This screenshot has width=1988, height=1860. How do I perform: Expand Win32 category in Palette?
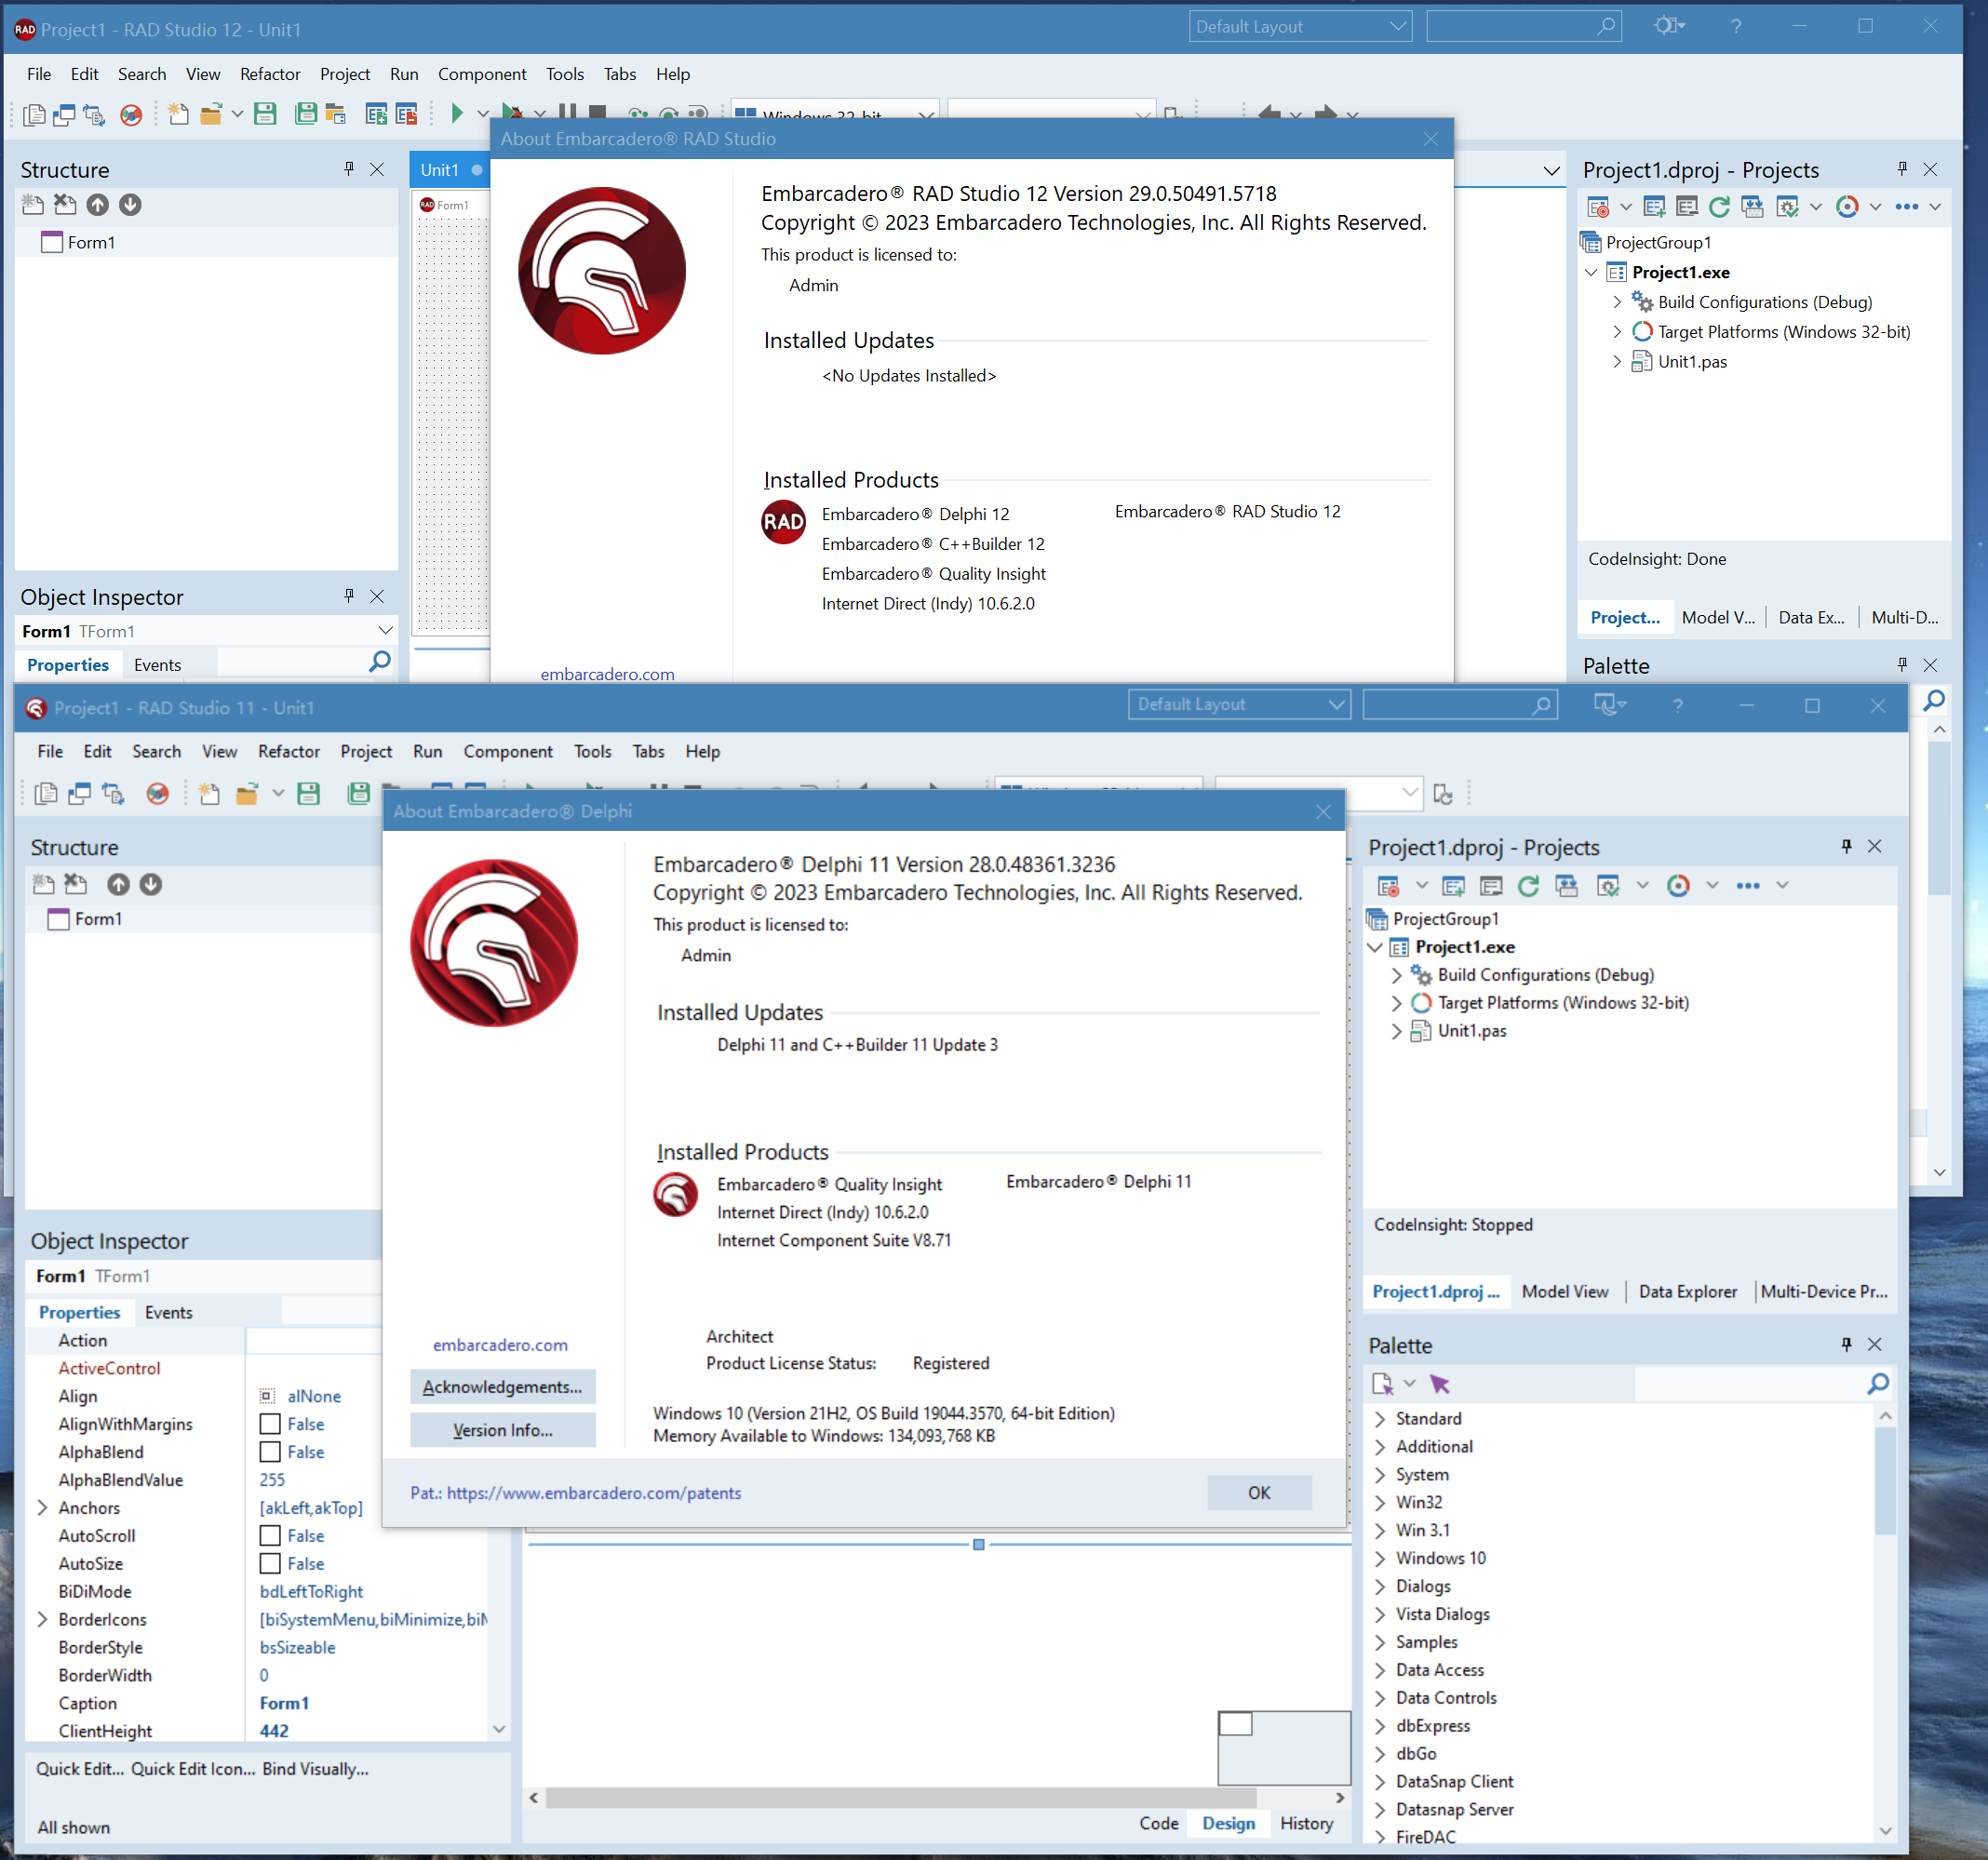pyautogui.click(x=1380, y=1503)
